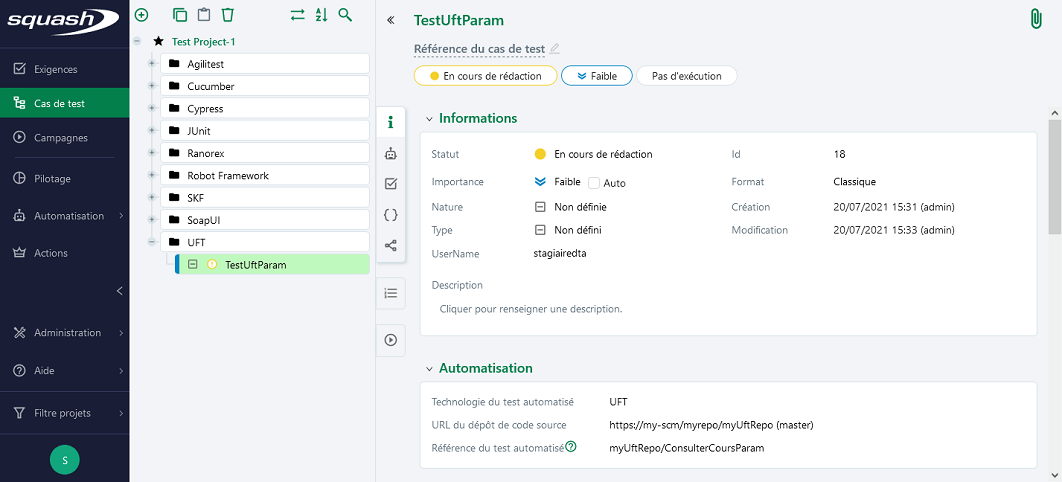The height and width of the screenshot is (482, 1062).
Task: Go to Campagnes in sidebar
Action: click(61, 138)
